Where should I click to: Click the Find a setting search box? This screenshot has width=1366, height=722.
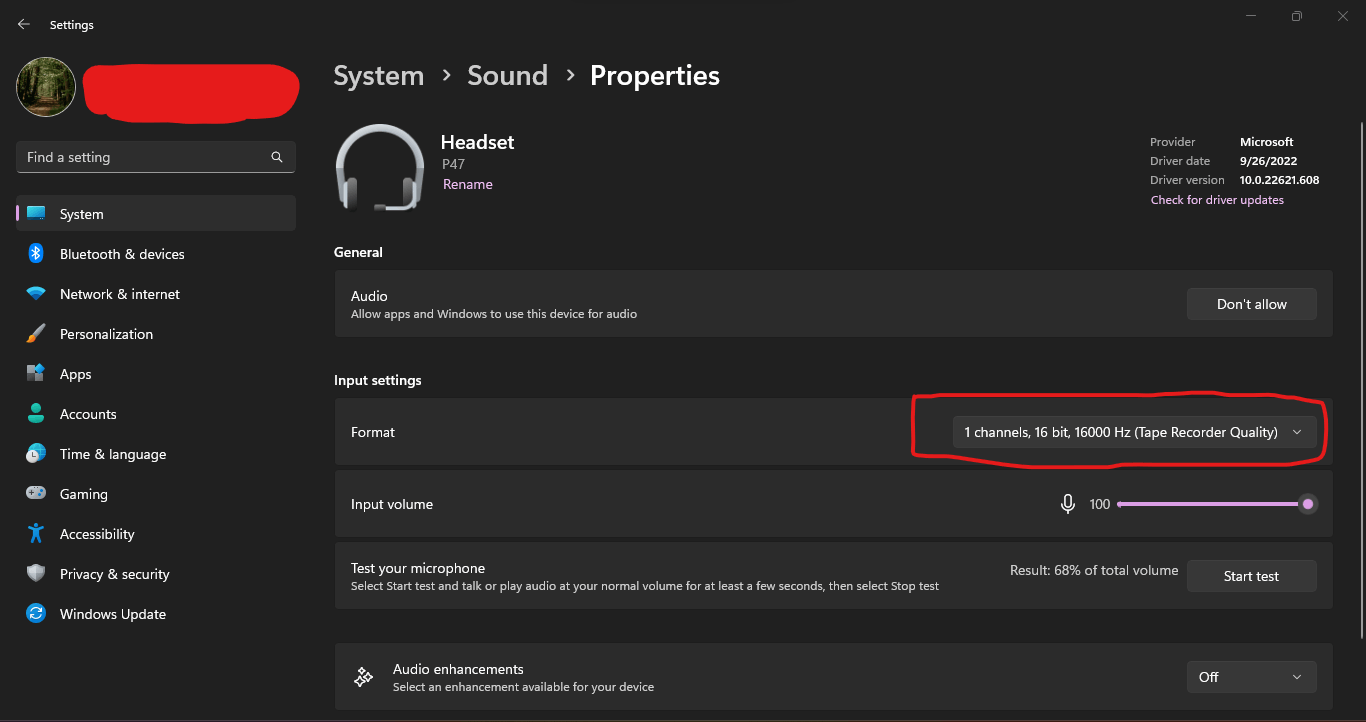pos(145,157)
